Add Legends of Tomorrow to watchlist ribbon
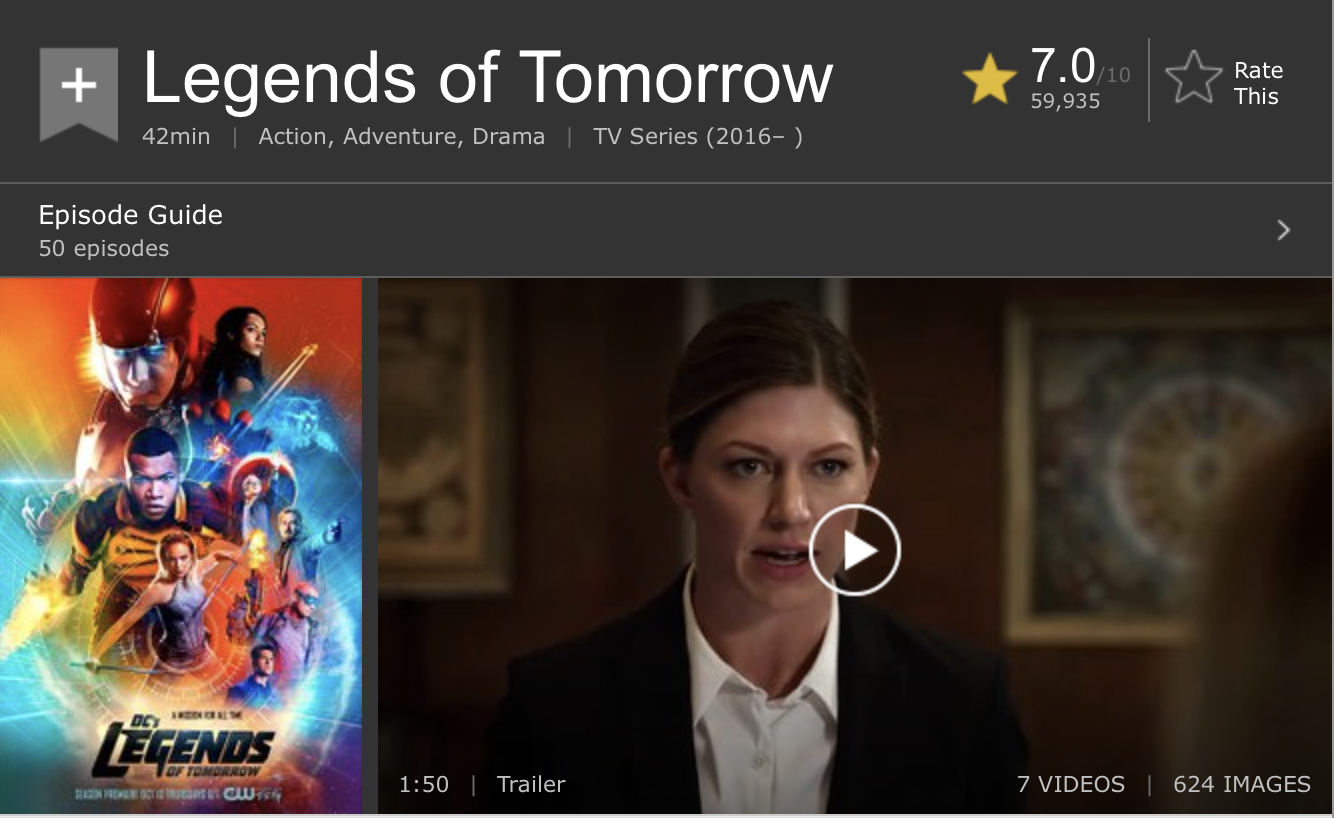 pos(79,94)
